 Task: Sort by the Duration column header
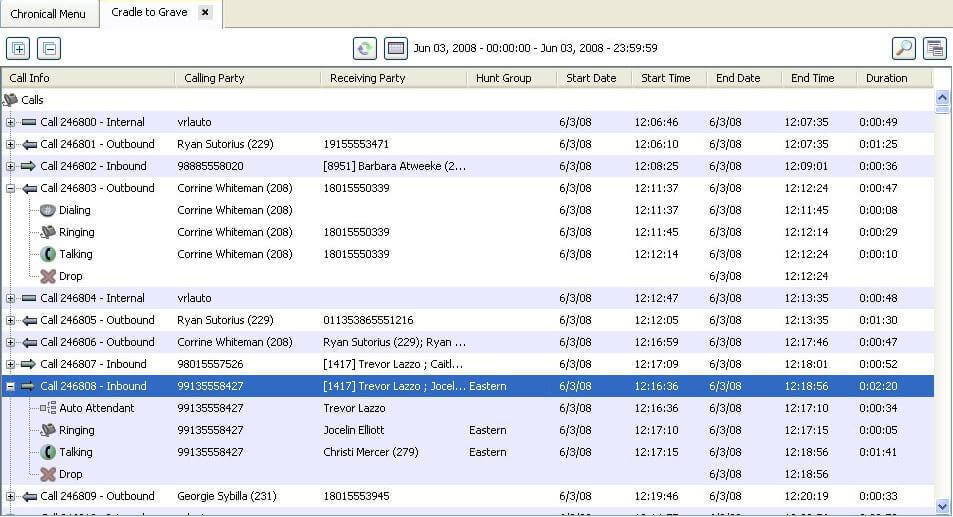(886, 78)
